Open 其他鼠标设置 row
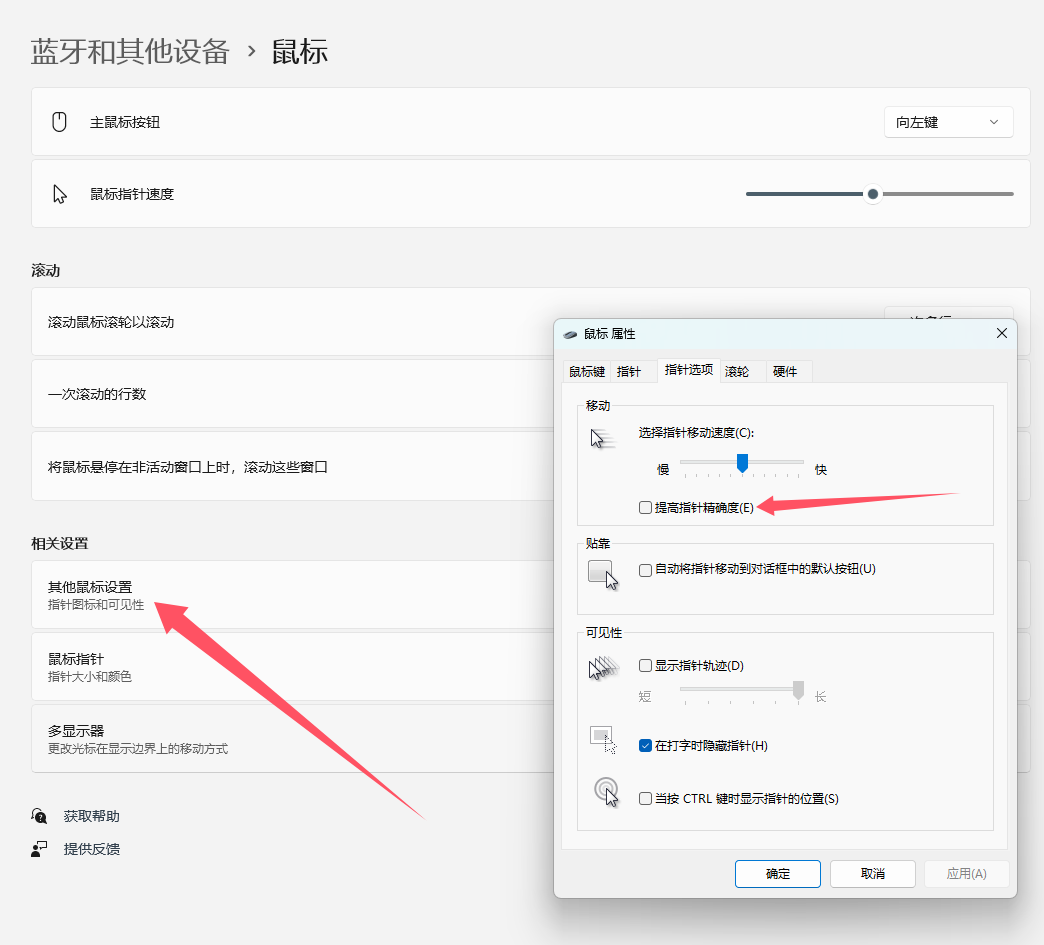1044x945 pixels. pyautogui.click(x=293, y=595)
